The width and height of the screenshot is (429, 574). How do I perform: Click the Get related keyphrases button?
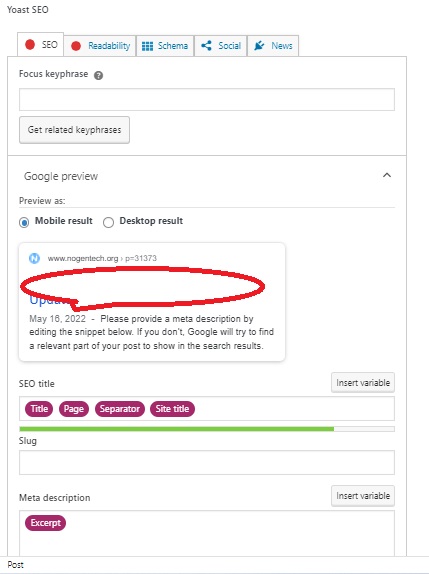(x=74, y=130)
